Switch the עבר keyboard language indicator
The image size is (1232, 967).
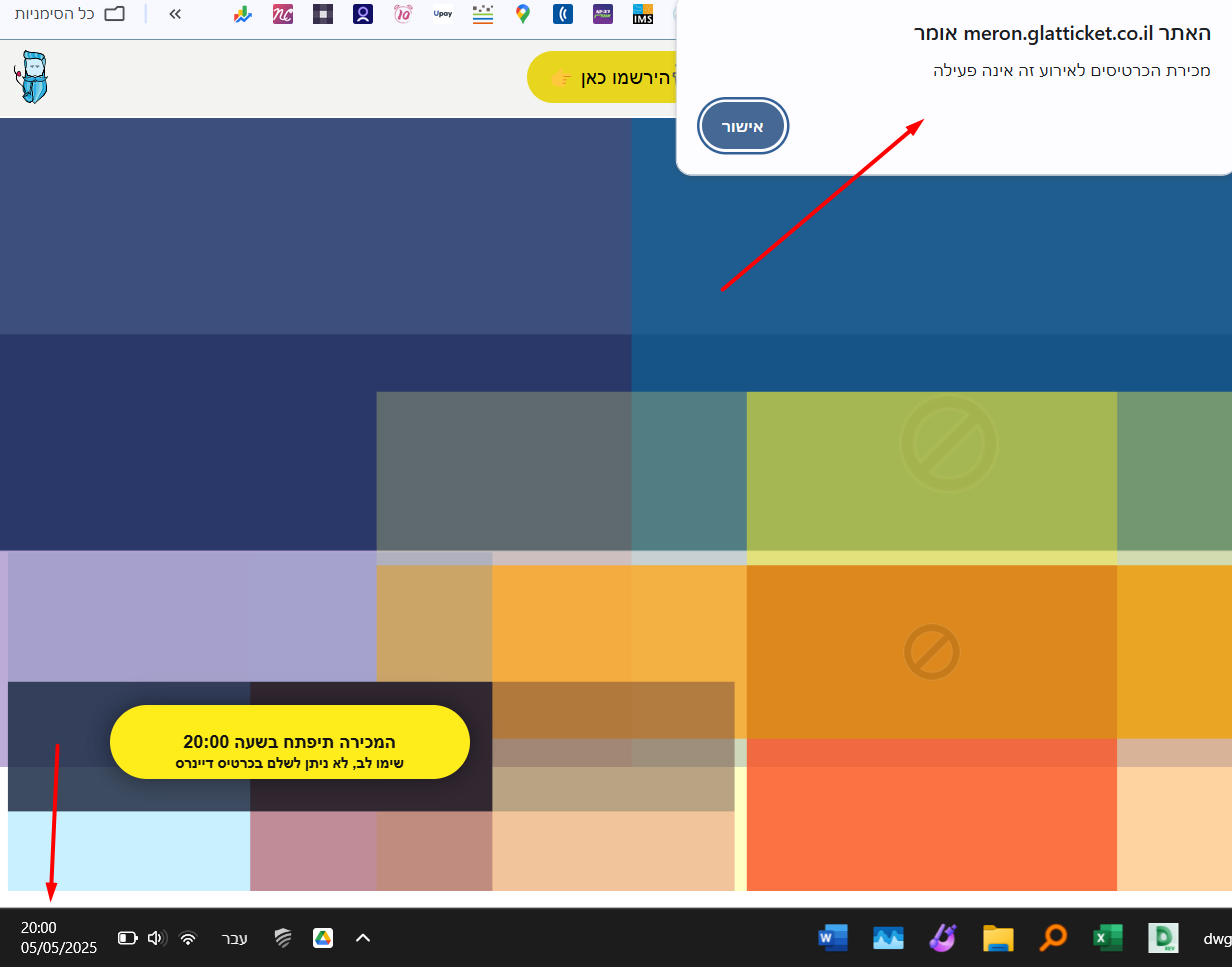234,938
